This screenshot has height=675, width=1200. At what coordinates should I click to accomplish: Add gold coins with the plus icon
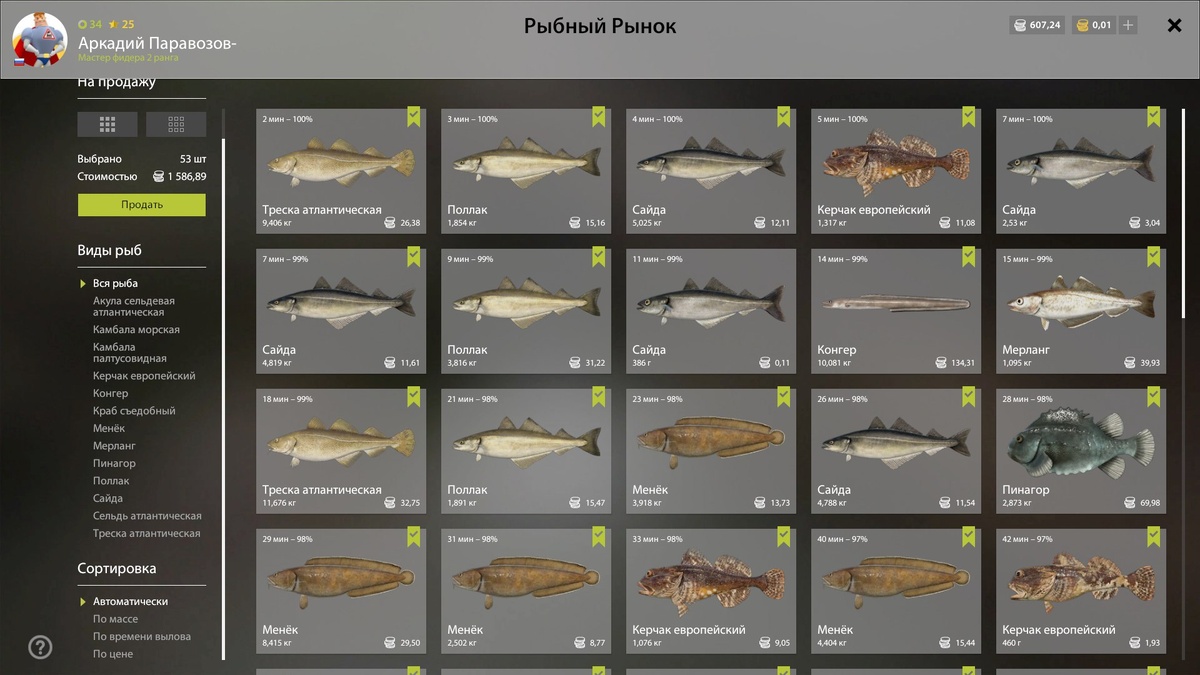point(1128,25)
